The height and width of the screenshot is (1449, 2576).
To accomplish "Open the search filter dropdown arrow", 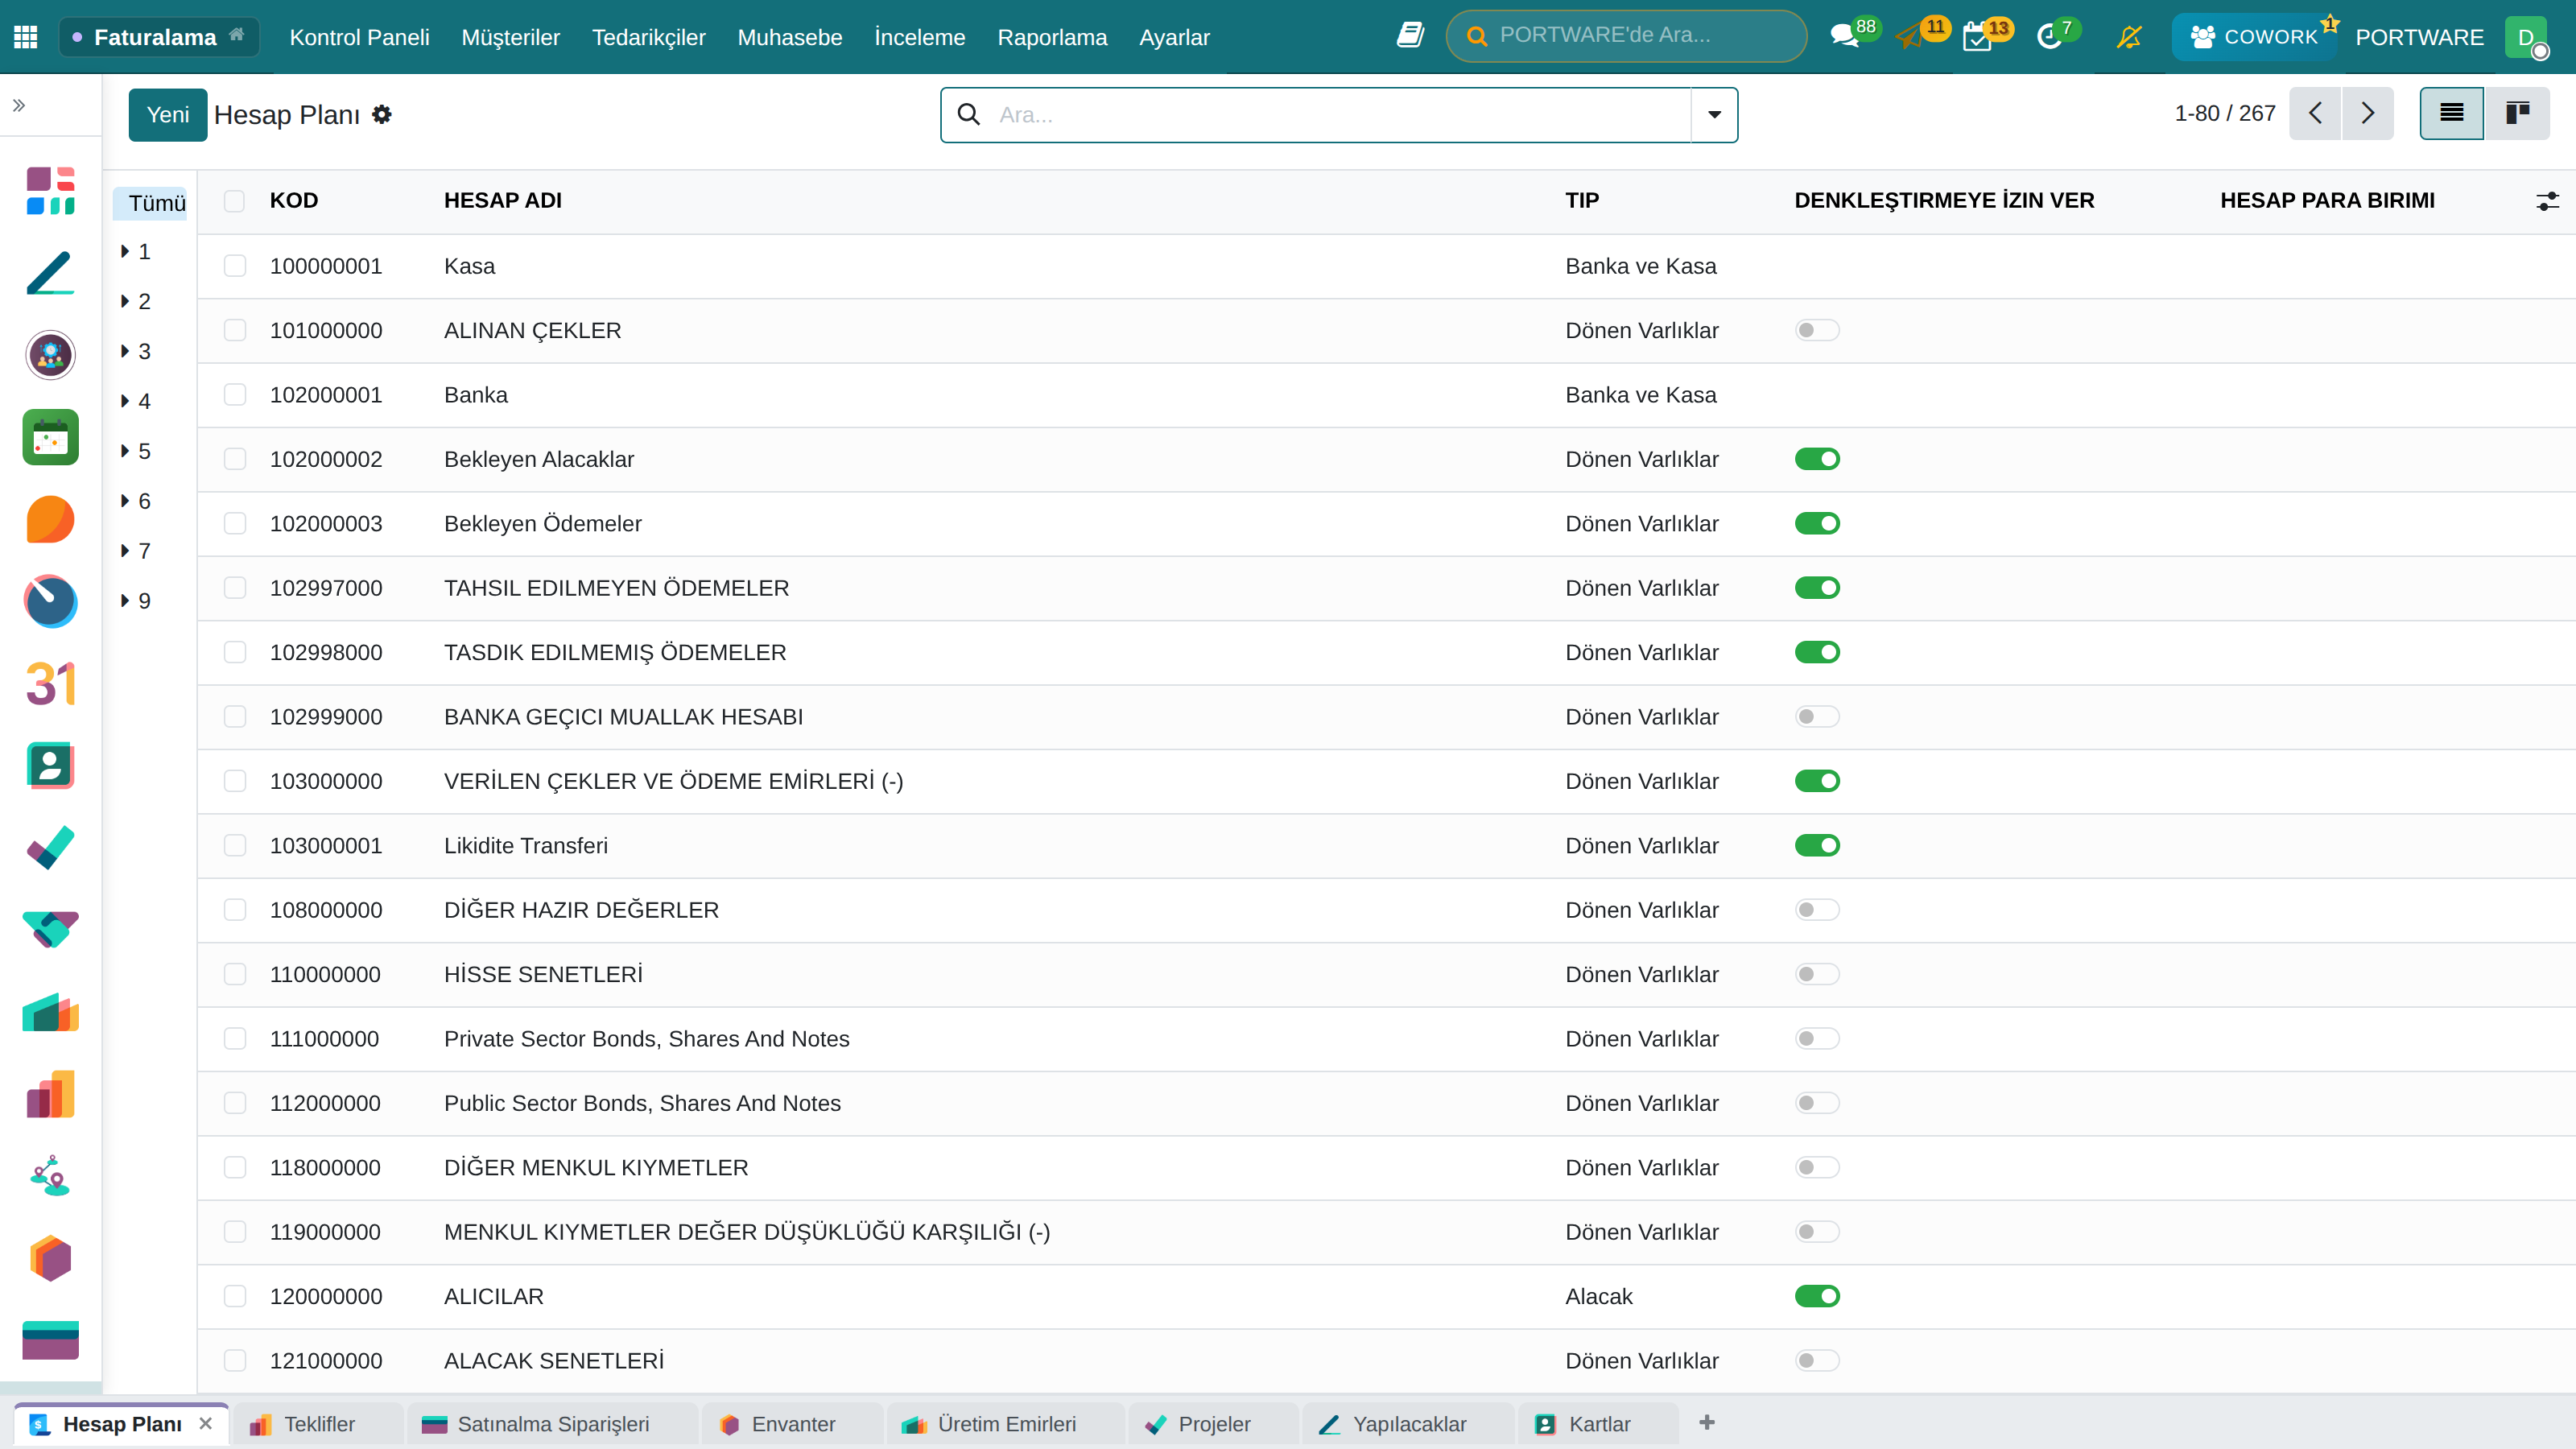I will [1714, 115].
